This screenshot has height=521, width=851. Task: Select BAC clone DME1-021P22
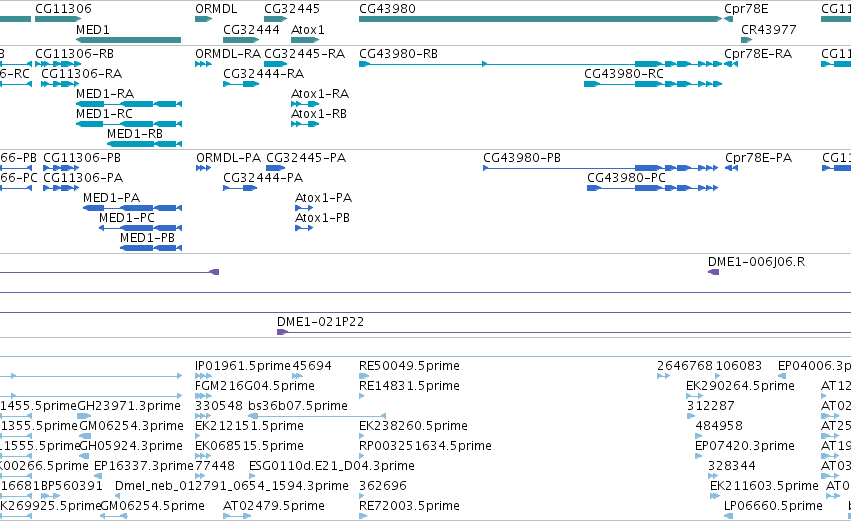[x=564, y=332]
